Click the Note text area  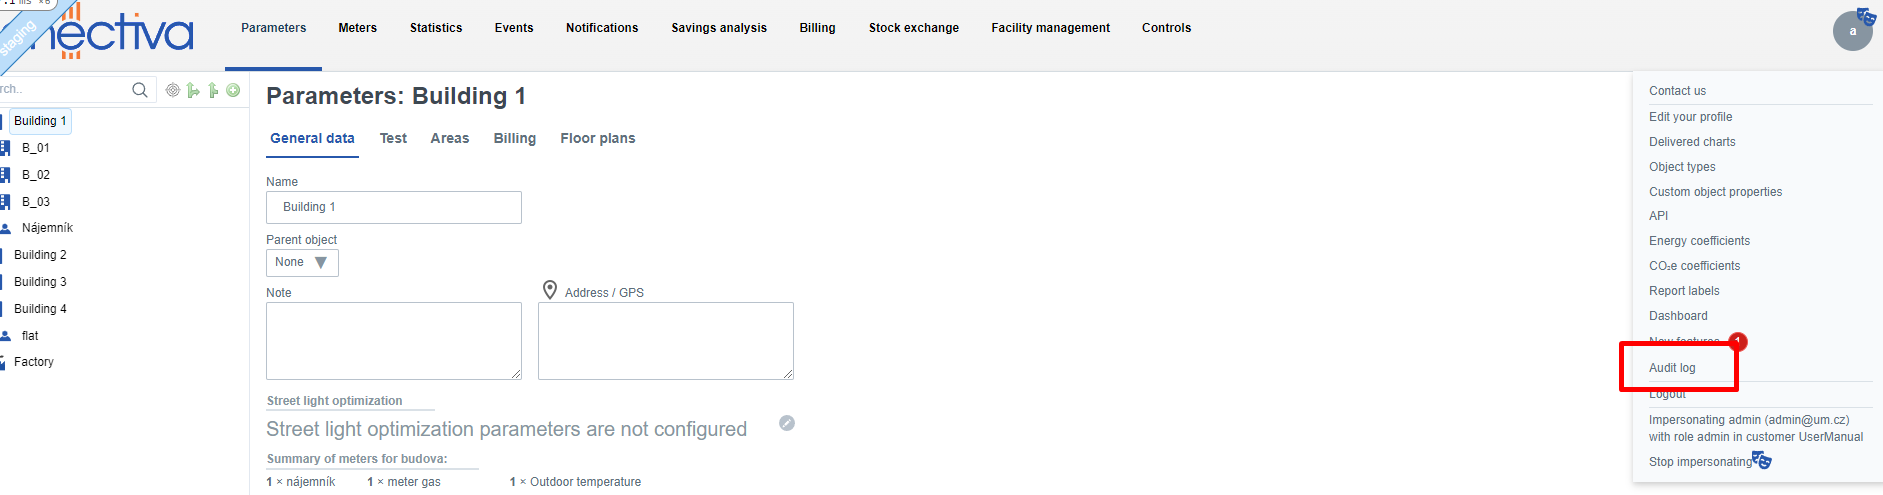pos(394,341)
